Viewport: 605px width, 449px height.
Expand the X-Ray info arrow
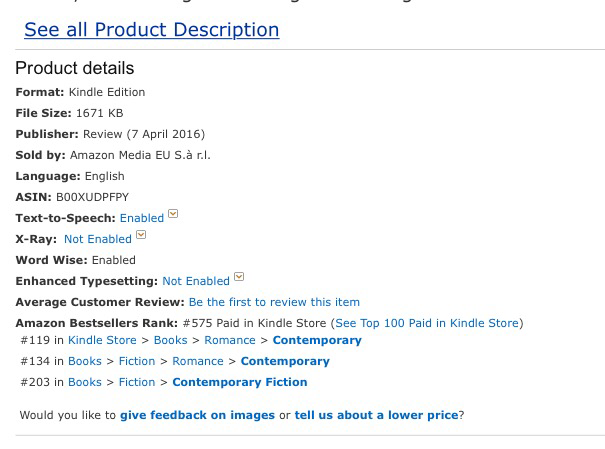[141, 235]
